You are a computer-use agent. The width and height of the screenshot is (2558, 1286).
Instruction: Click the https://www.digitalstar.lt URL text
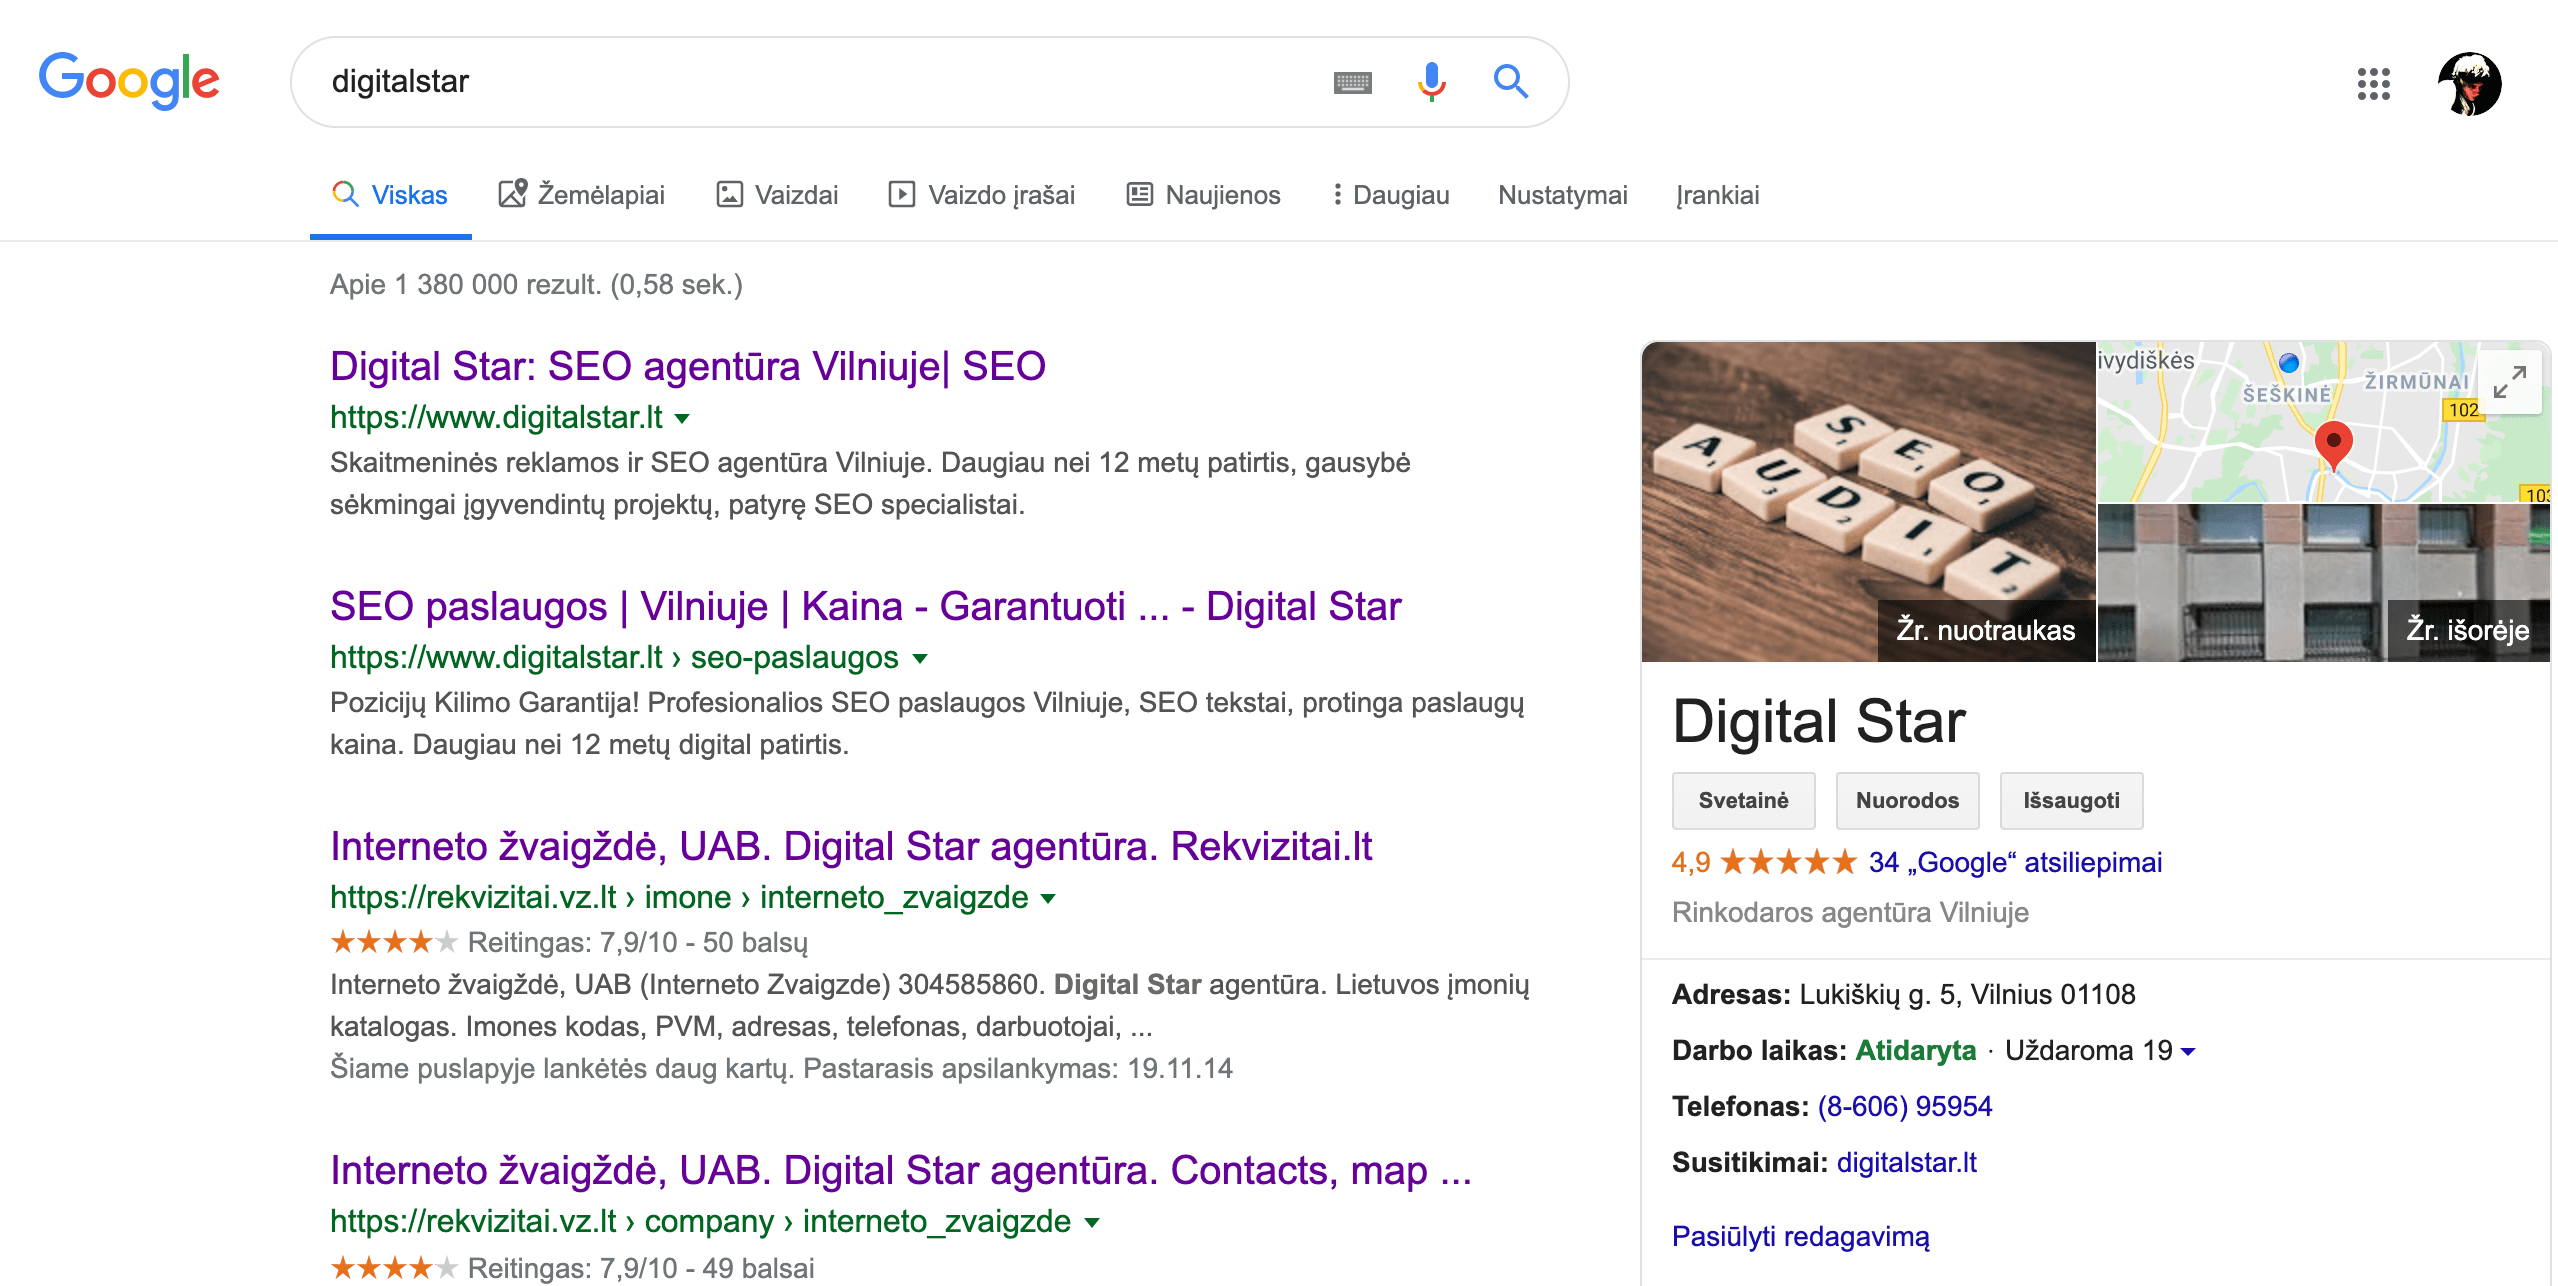point(496,417)
